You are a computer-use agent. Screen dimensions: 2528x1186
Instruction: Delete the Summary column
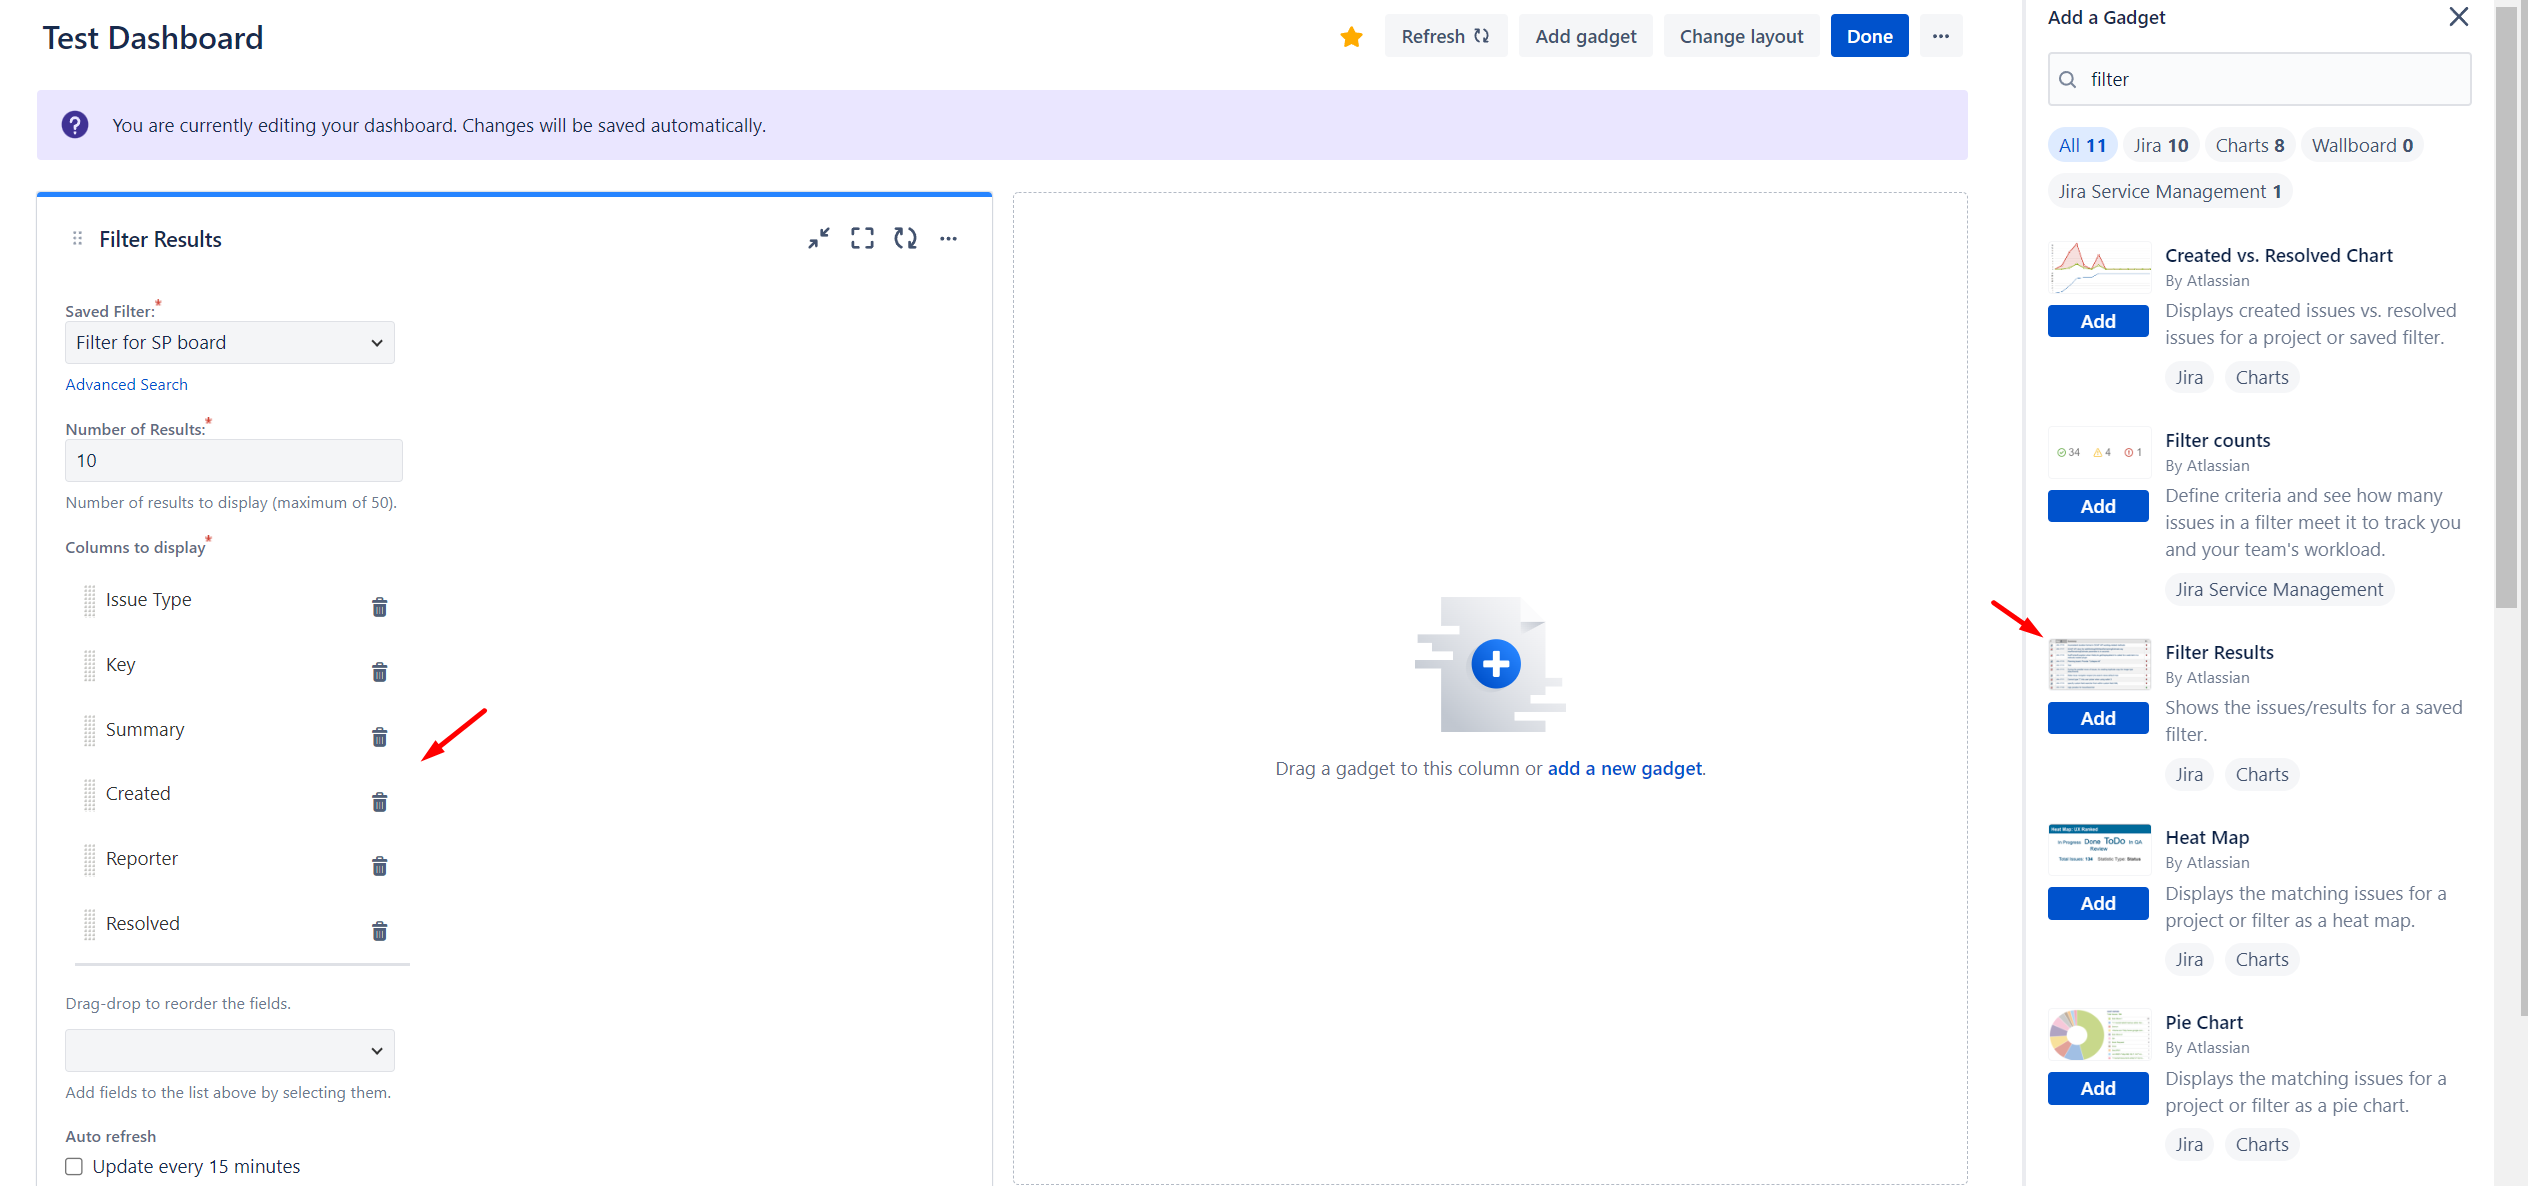click(x=380, y=736)
